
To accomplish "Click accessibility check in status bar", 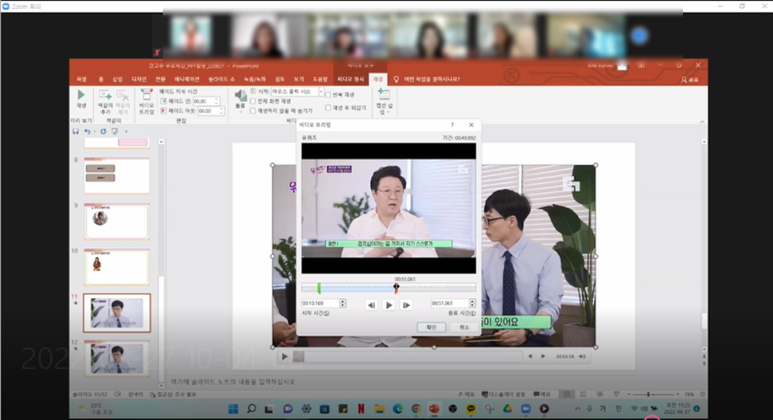I will click(173, 394).
